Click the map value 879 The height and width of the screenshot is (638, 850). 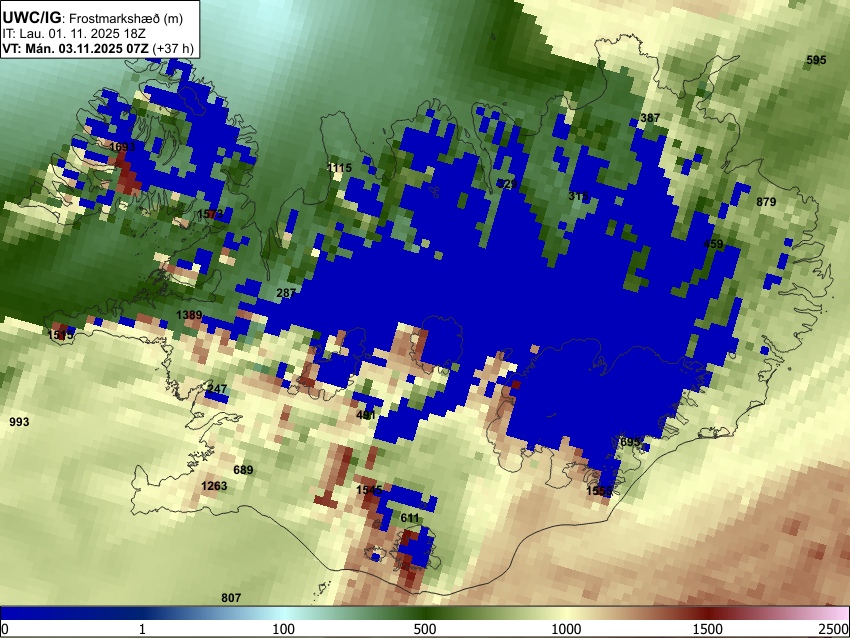(x=766, y=202)
